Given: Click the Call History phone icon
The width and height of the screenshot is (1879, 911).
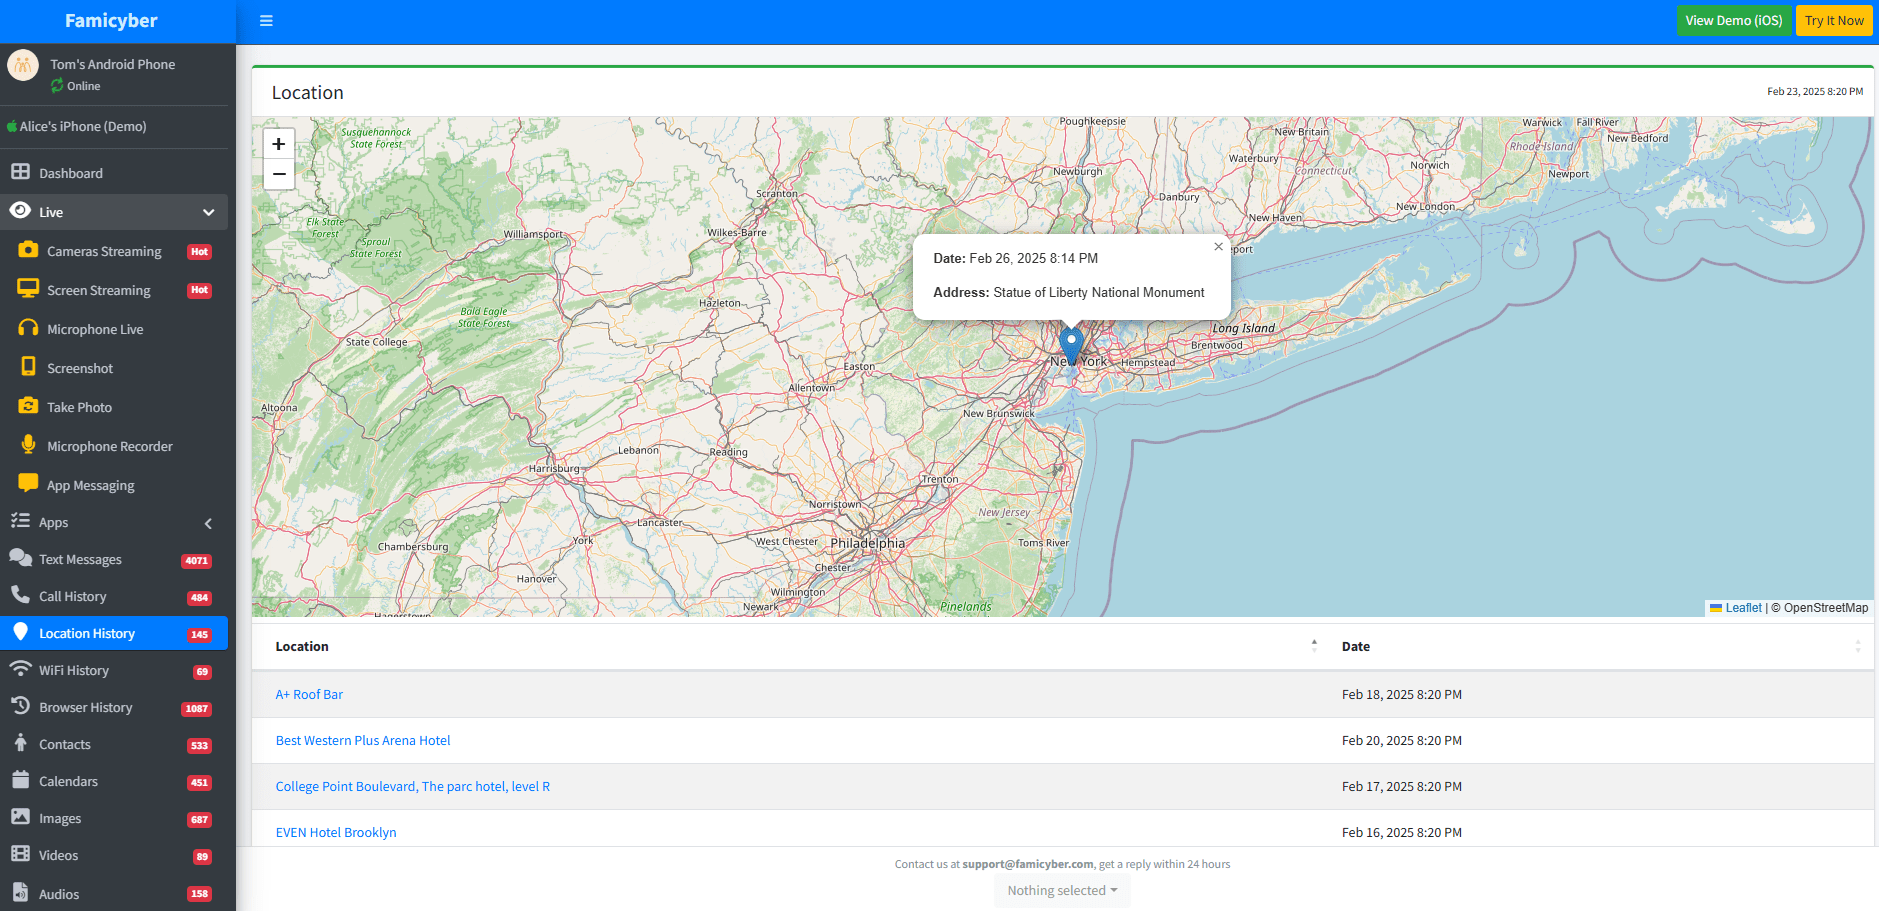Looking at the screenshot, I should point(20,595).
